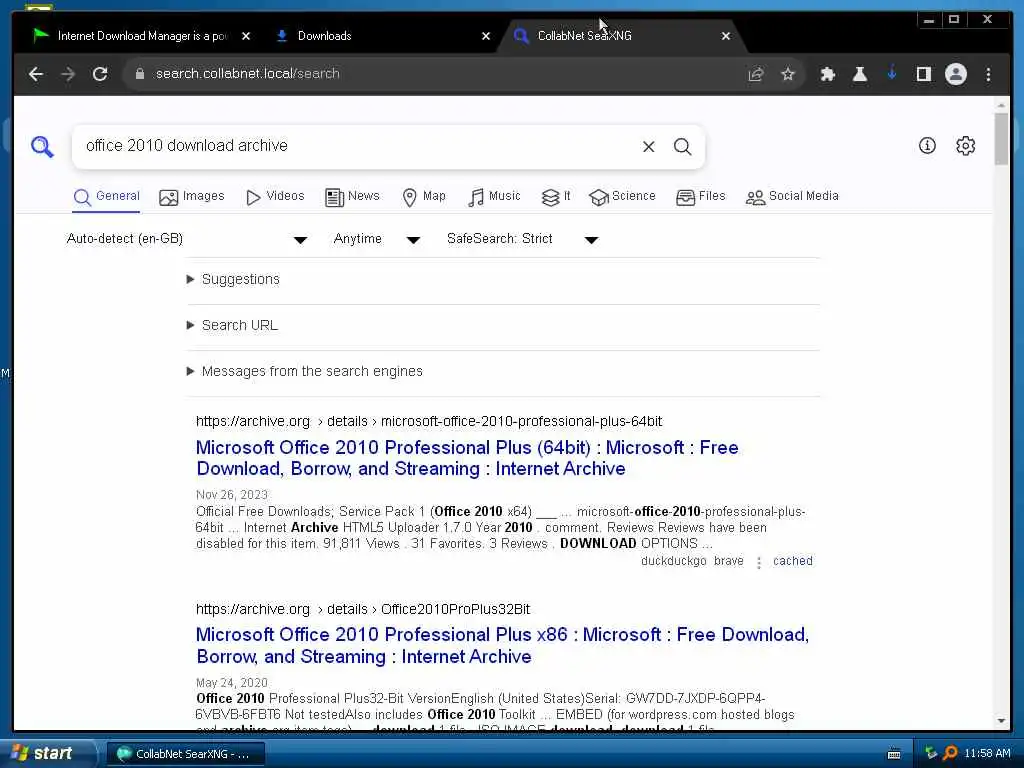Expand the Search URL section
Viewport: 1024px width, 768px height.
(x=232, y=325)
